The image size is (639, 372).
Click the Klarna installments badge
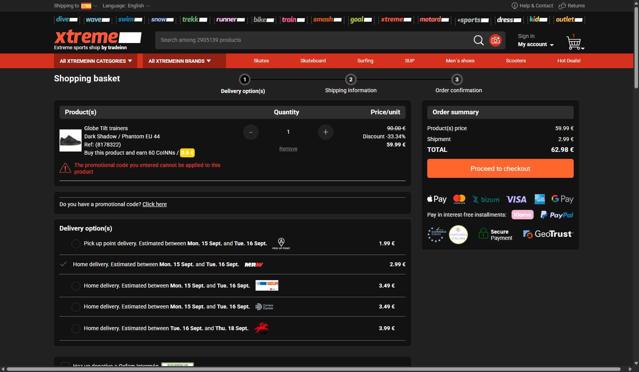[522, 215]
